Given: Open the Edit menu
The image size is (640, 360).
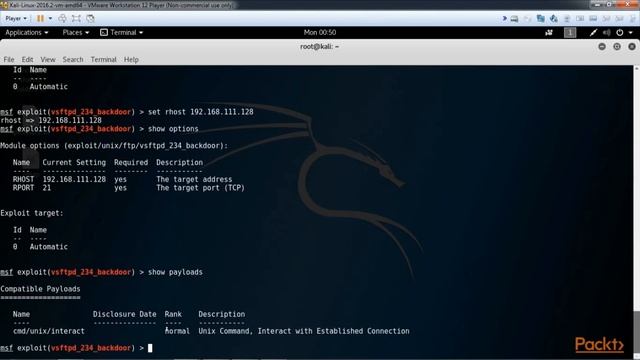Looking at the screenshot, I should coord(27,60).
